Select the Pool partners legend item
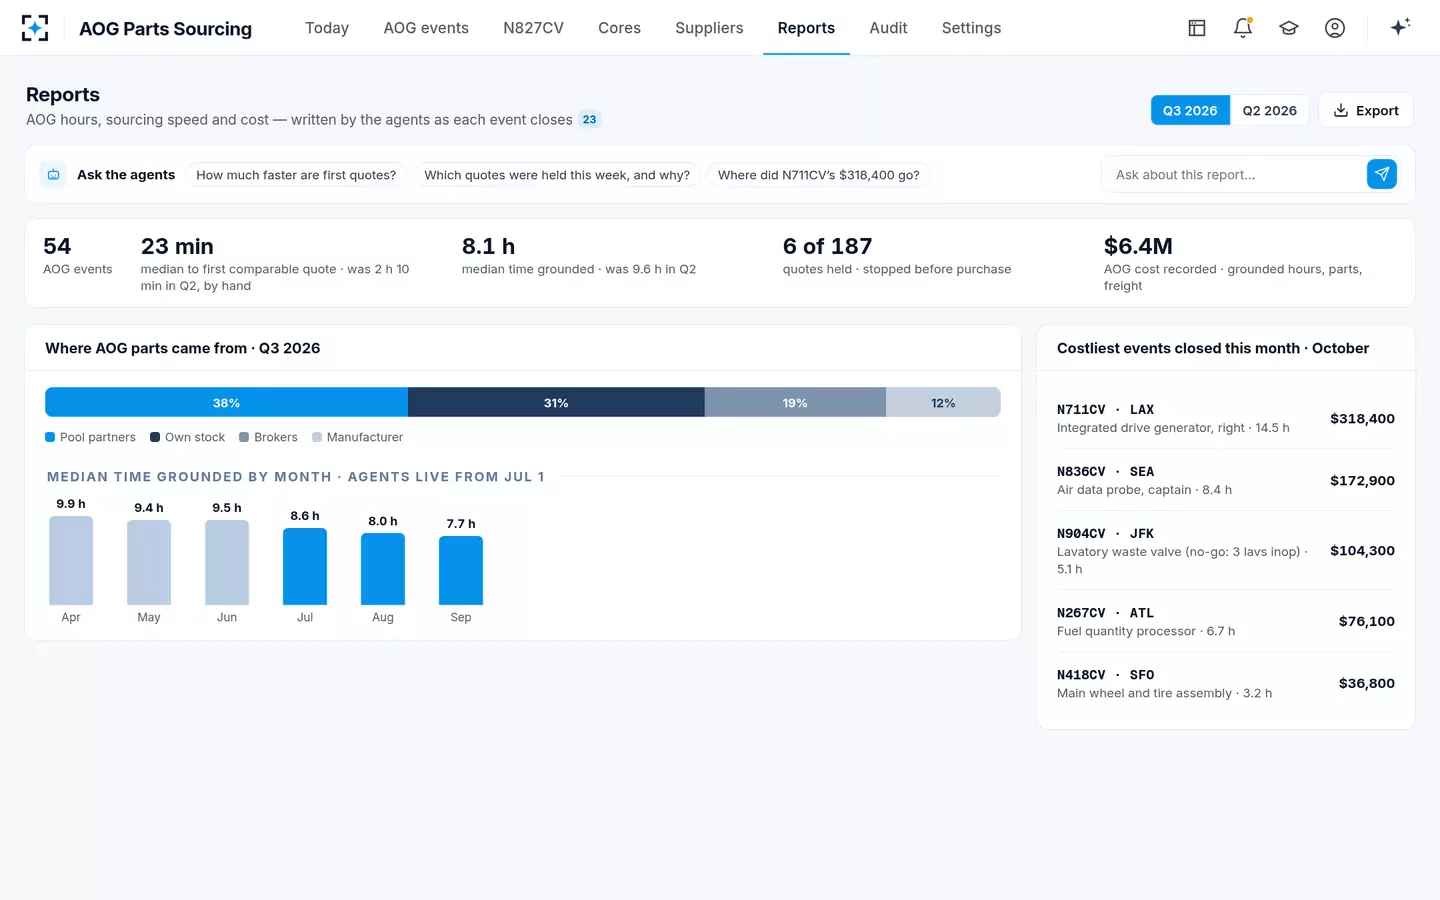 coord(90,437)
